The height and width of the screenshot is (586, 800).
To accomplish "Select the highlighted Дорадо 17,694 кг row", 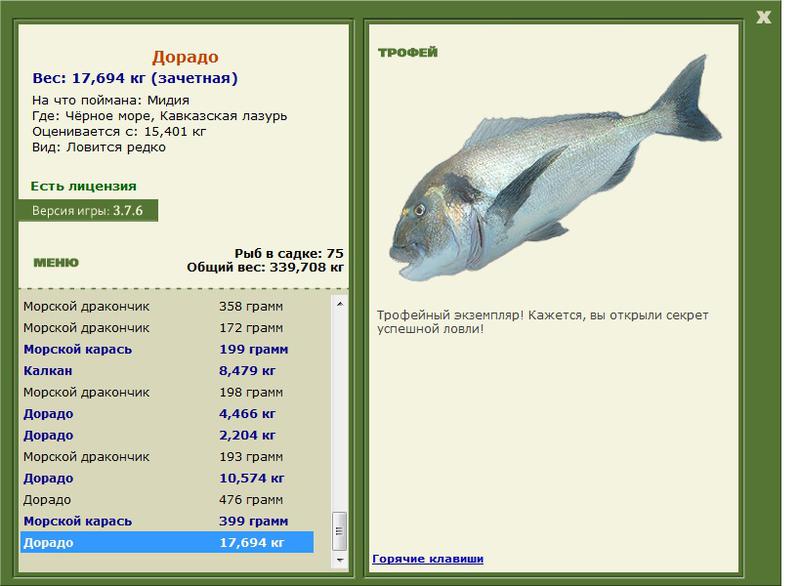I will pyautogui.click(x=167, y=543).
